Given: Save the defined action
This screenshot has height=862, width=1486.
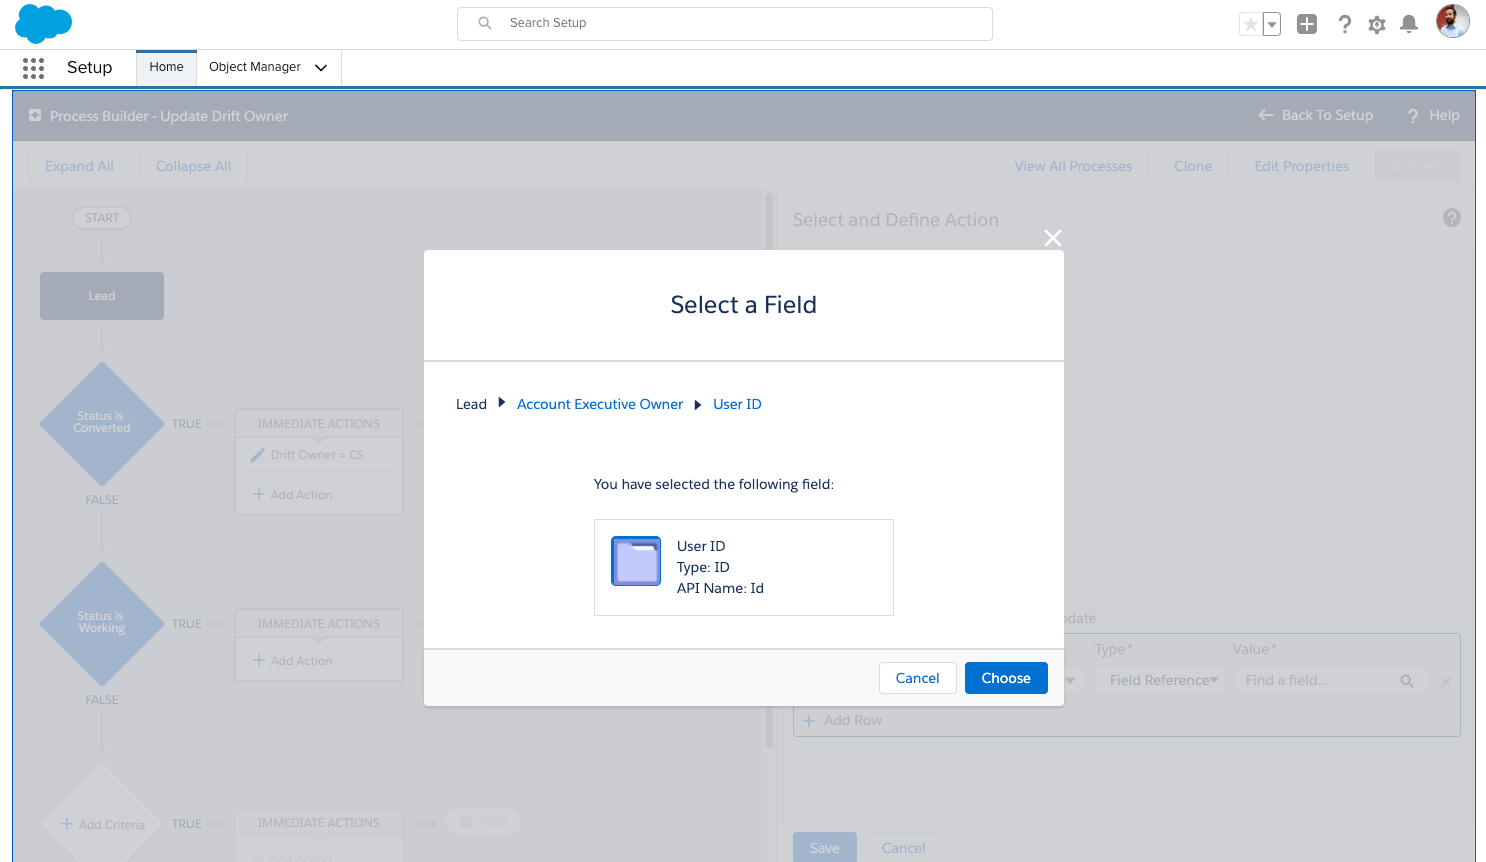Looking at the screenshot, I should click(824, 847).
